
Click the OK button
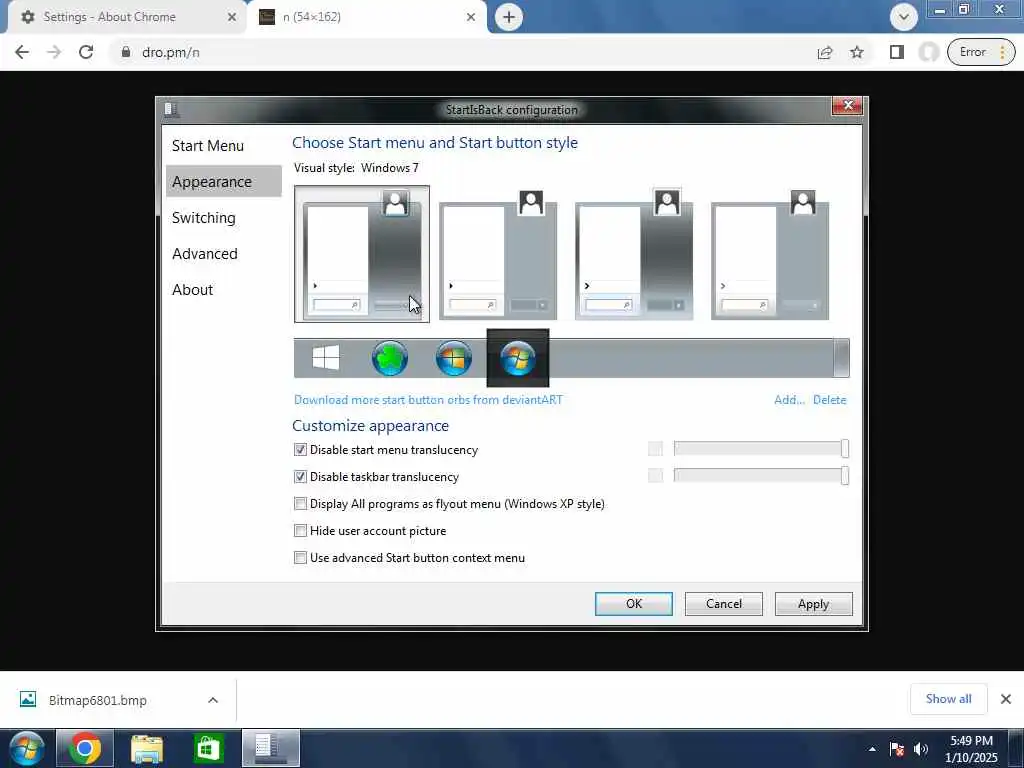(633, 603)
